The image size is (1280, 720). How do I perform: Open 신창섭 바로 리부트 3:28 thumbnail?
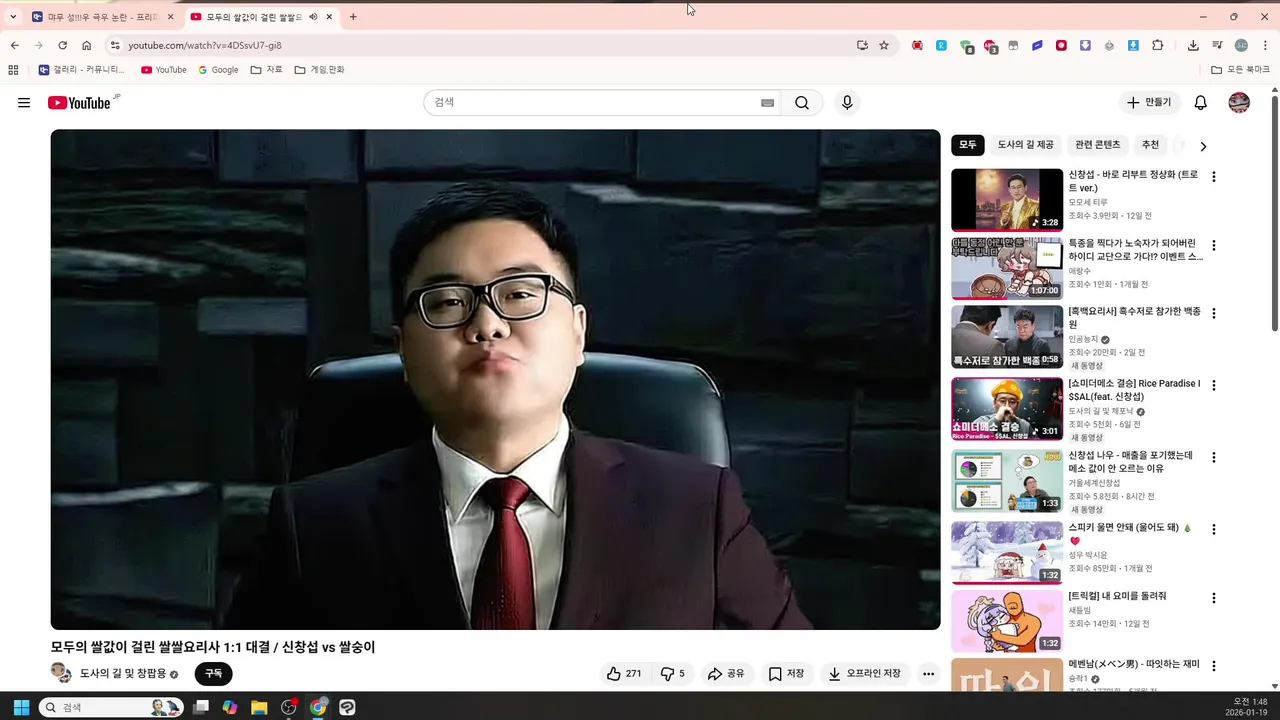click(1007, 200)
